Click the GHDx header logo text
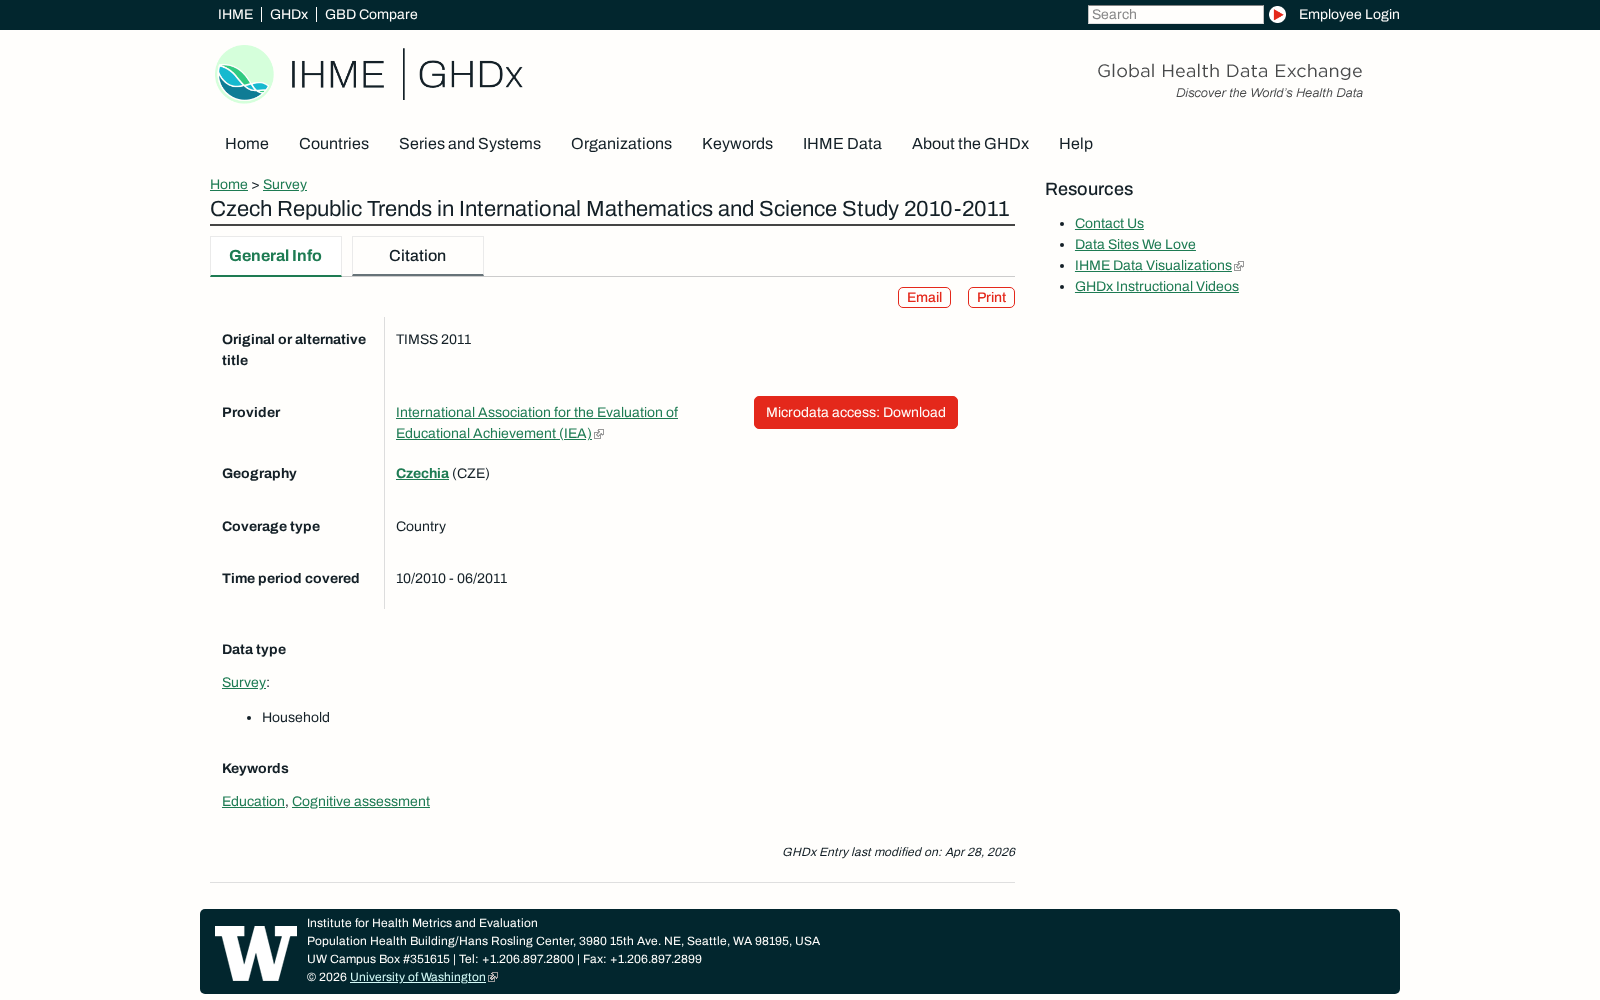The image size is (1600, 1000). 470,75
